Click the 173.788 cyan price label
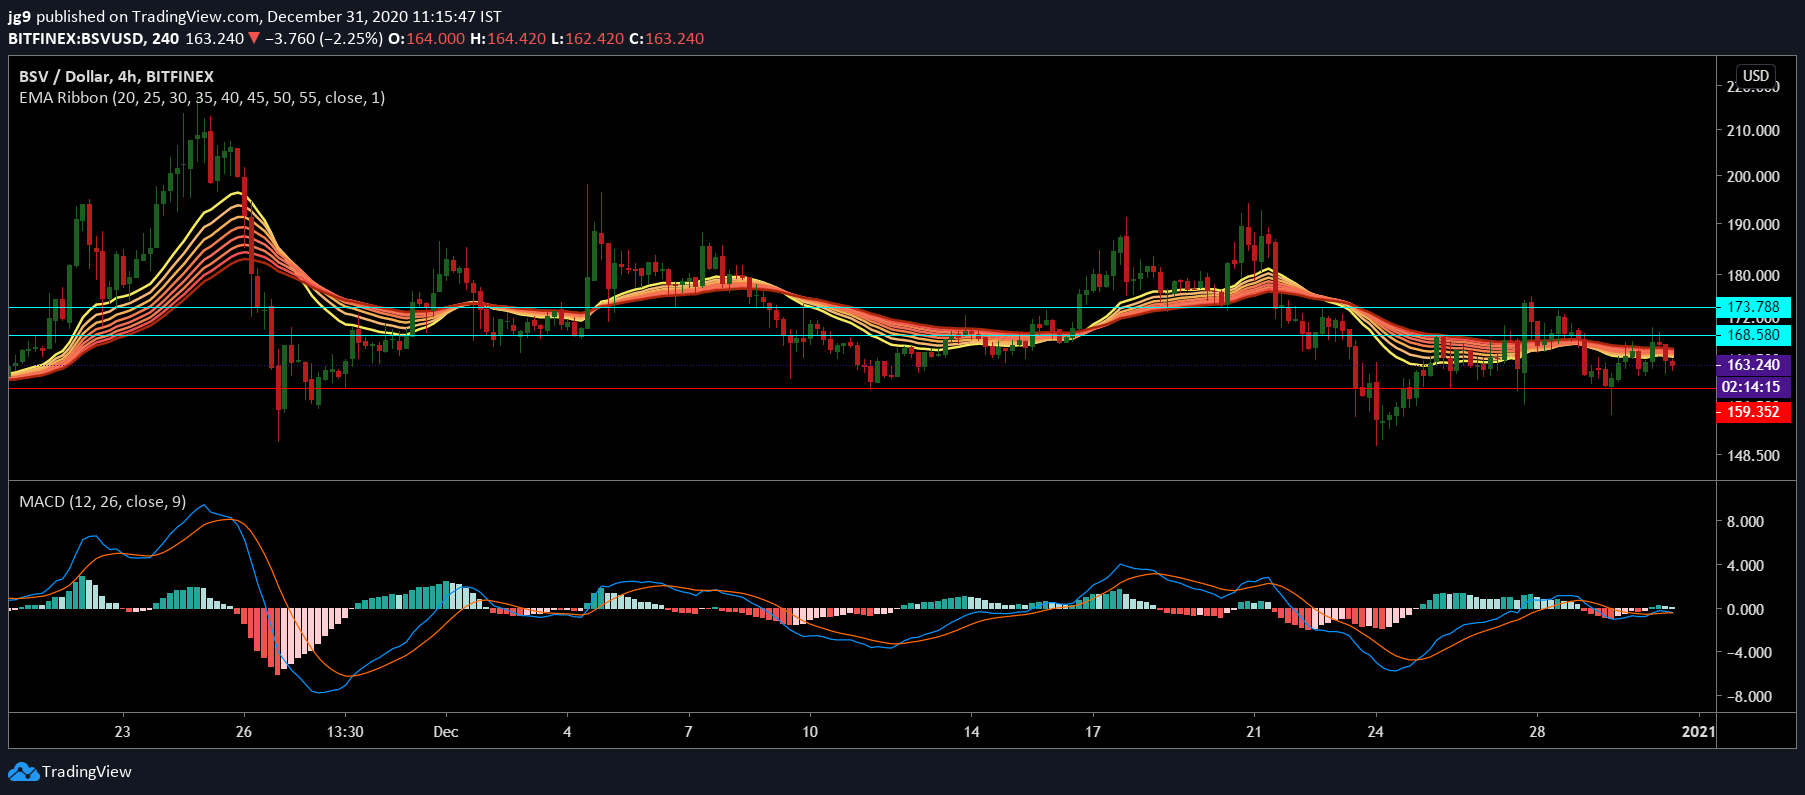Viewport: 1805px width, 795px height. pos(1753,307)
